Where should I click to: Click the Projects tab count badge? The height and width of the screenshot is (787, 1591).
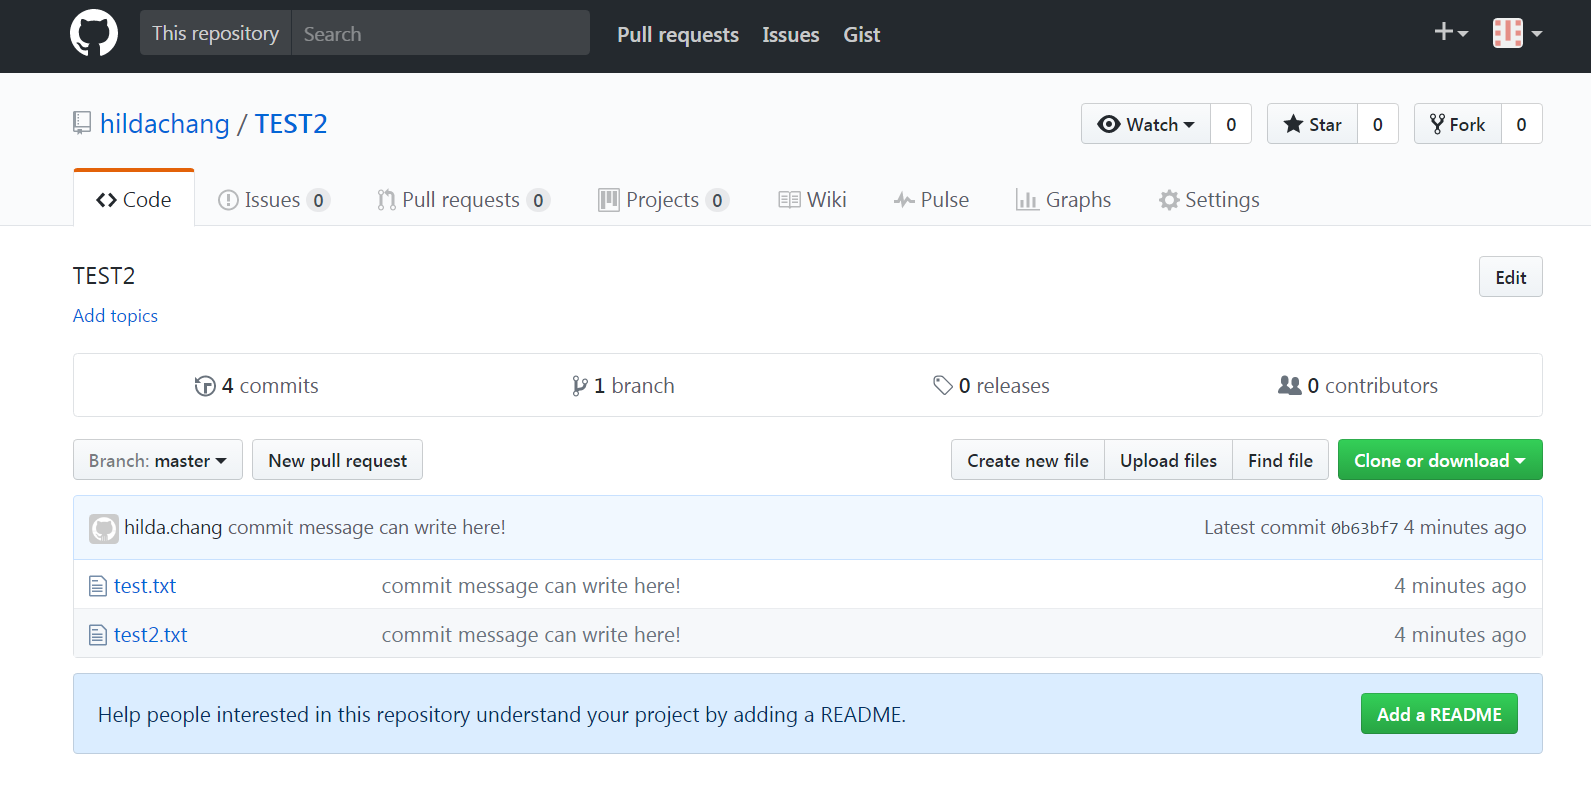click(717, 200)
